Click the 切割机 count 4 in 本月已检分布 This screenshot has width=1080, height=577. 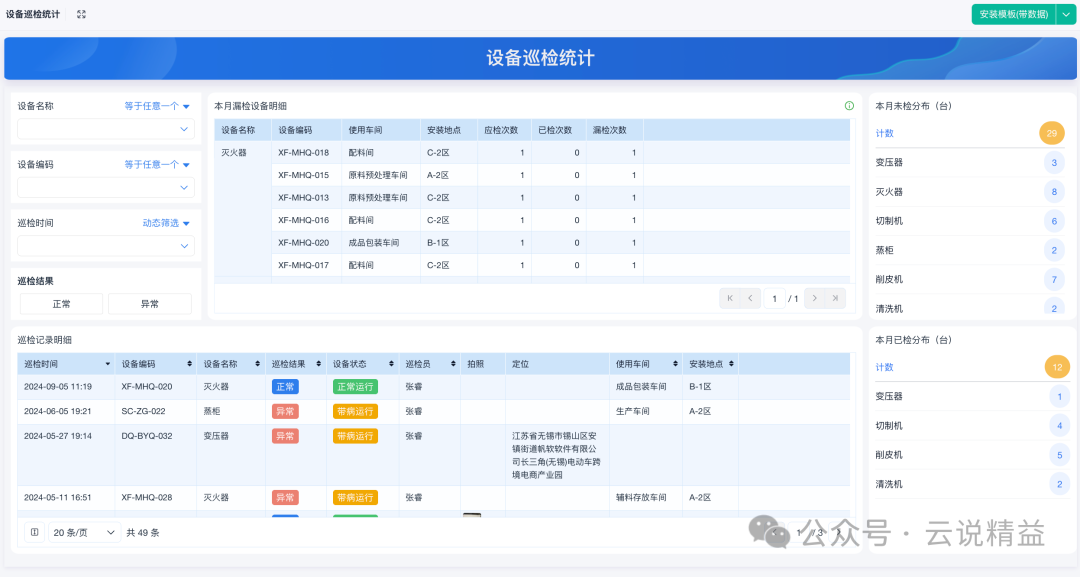[x=1059, y=426]
